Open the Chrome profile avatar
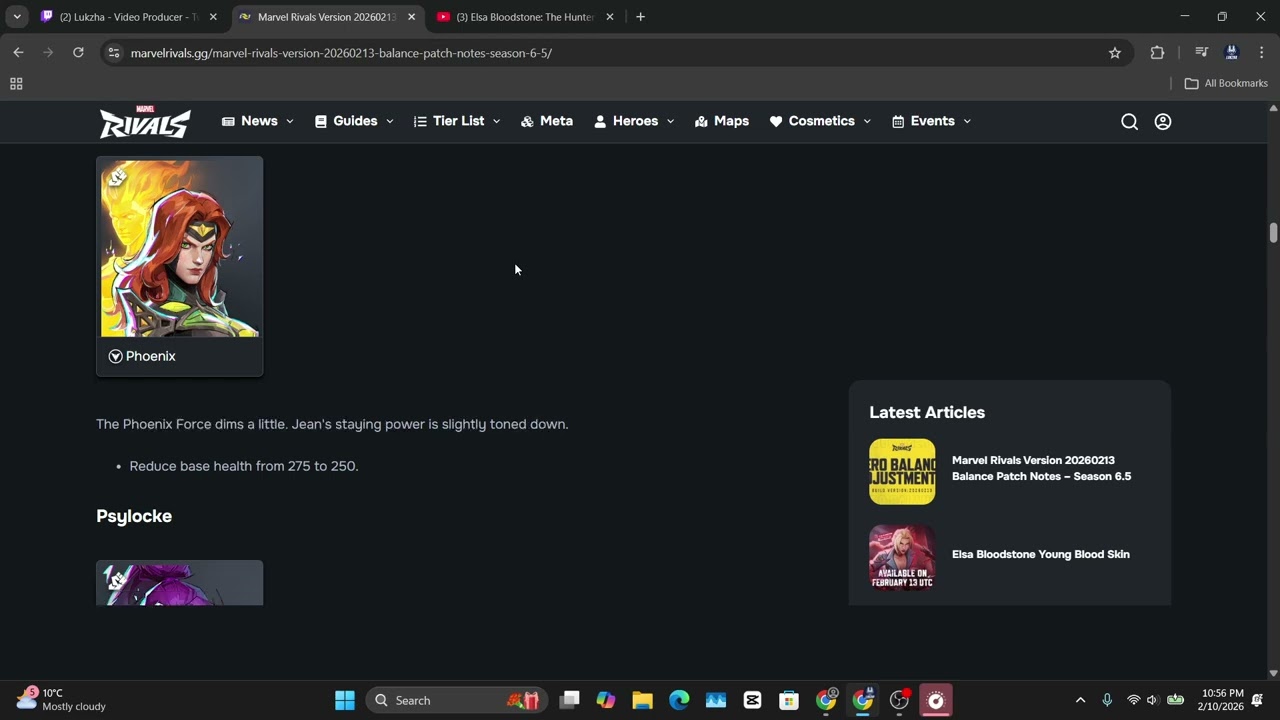The height and width of the screenshot is (720, 1280). pyautogui.click(x=1231, y=53)
